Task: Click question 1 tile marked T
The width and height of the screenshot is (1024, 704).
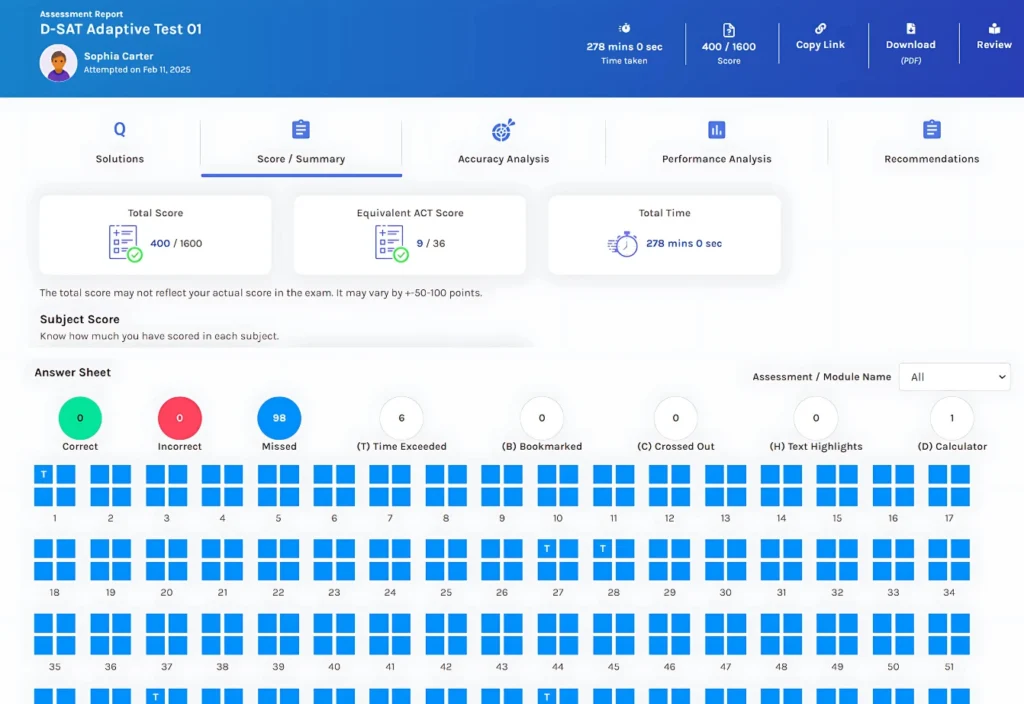Action: tap(44, 474)
